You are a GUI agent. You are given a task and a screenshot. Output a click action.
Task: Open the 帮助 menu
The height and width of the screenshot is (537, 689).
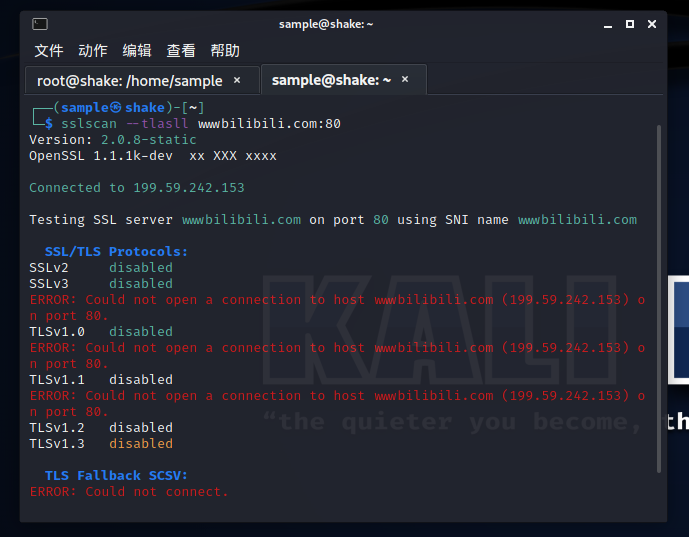[x=225, y=51]
